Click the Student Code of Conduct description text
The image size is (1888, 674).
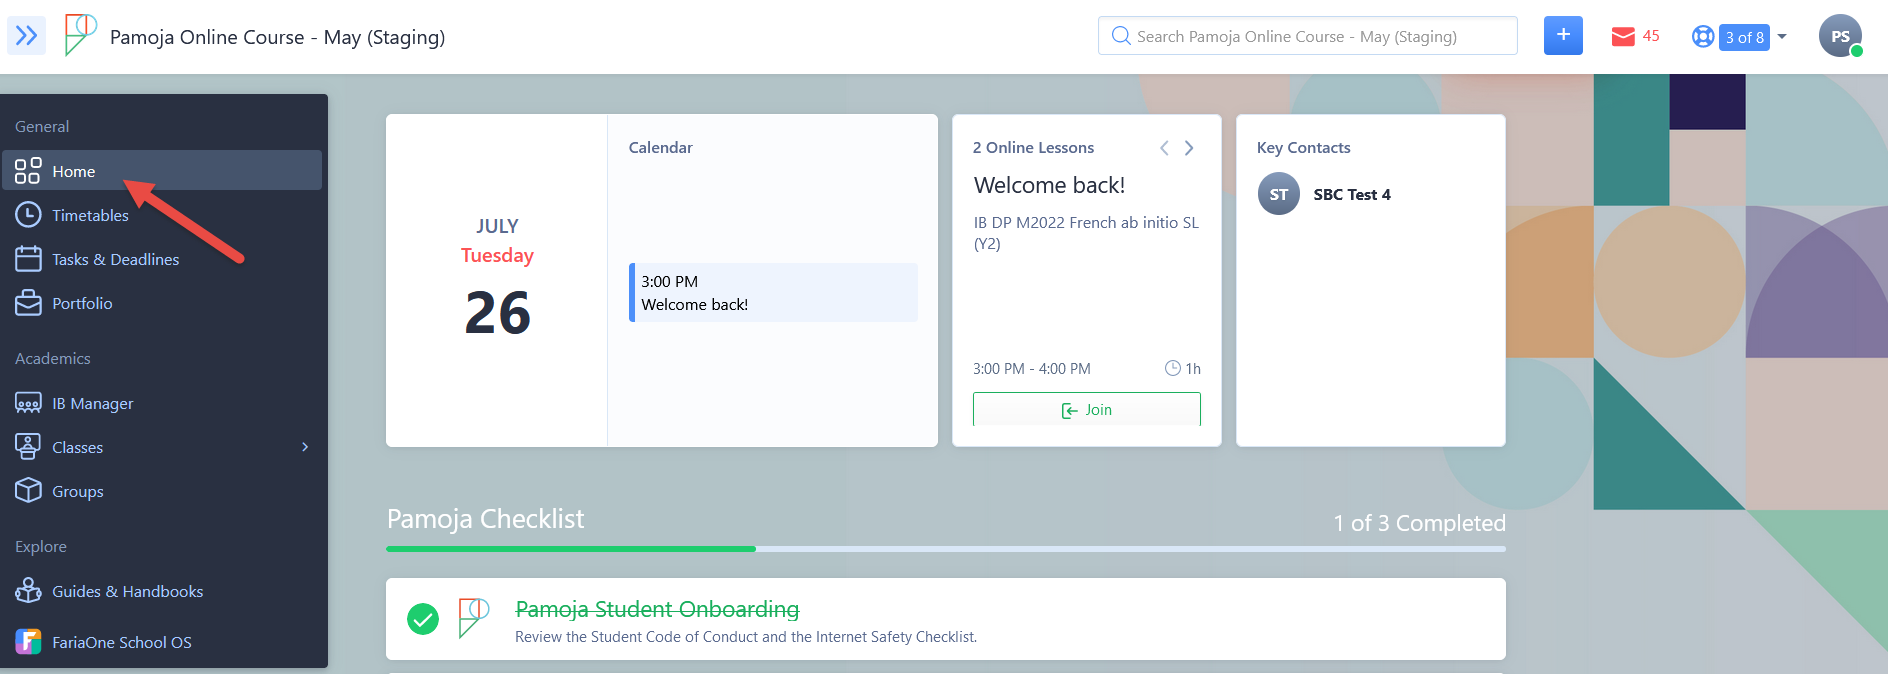pyautogui.click(x=746, y=637)
